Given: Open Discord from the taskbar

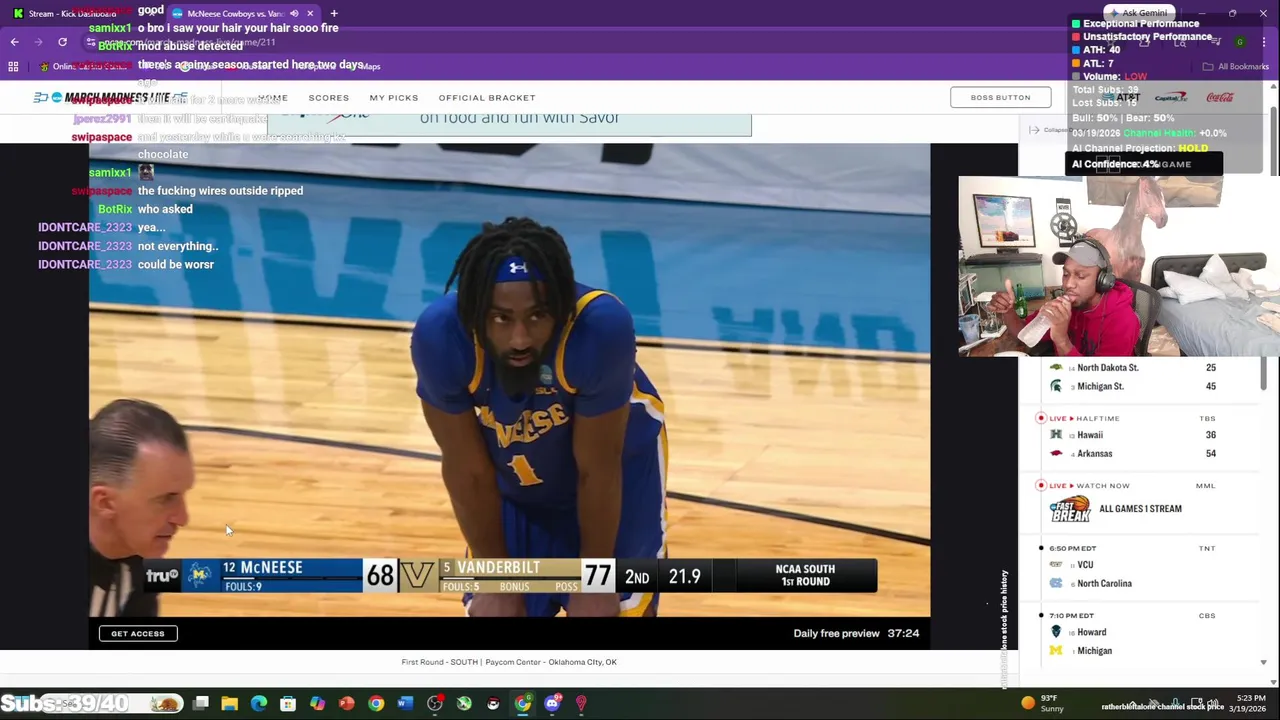Looking at the screenshot, I should [552, 704].
